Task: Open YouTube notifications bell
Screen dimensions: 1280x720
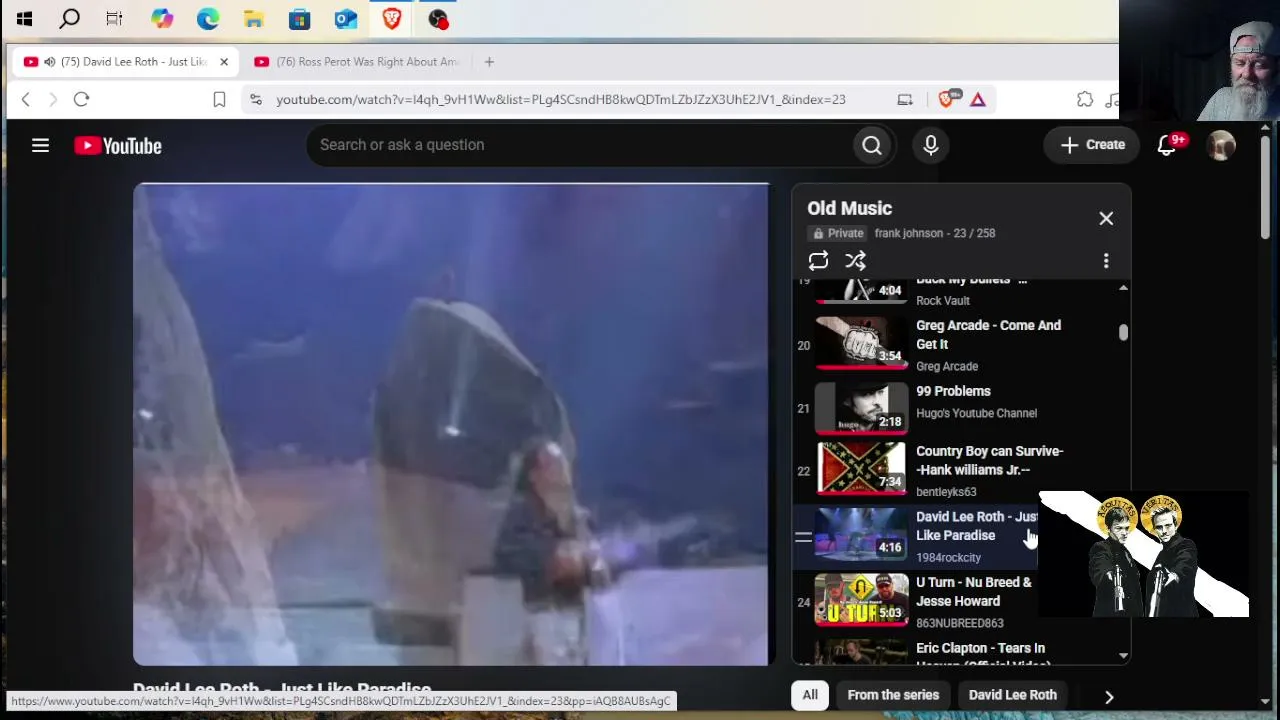Action: point(1167,145)
